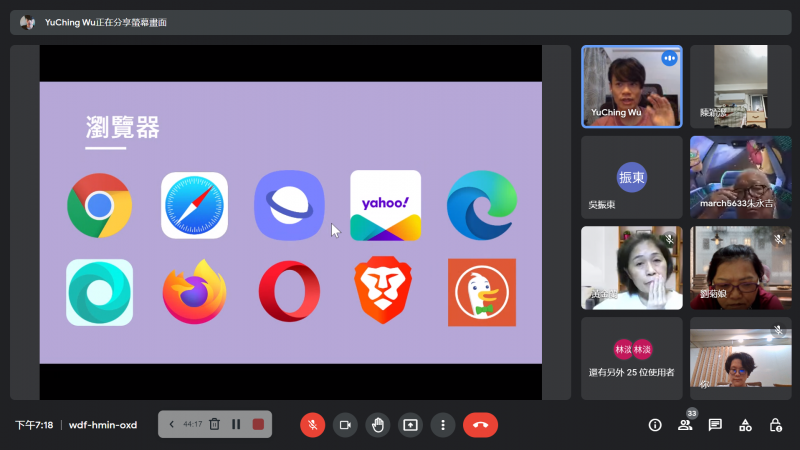Click the meeting code wdf-hmin-oxd

tap(103, 424)
